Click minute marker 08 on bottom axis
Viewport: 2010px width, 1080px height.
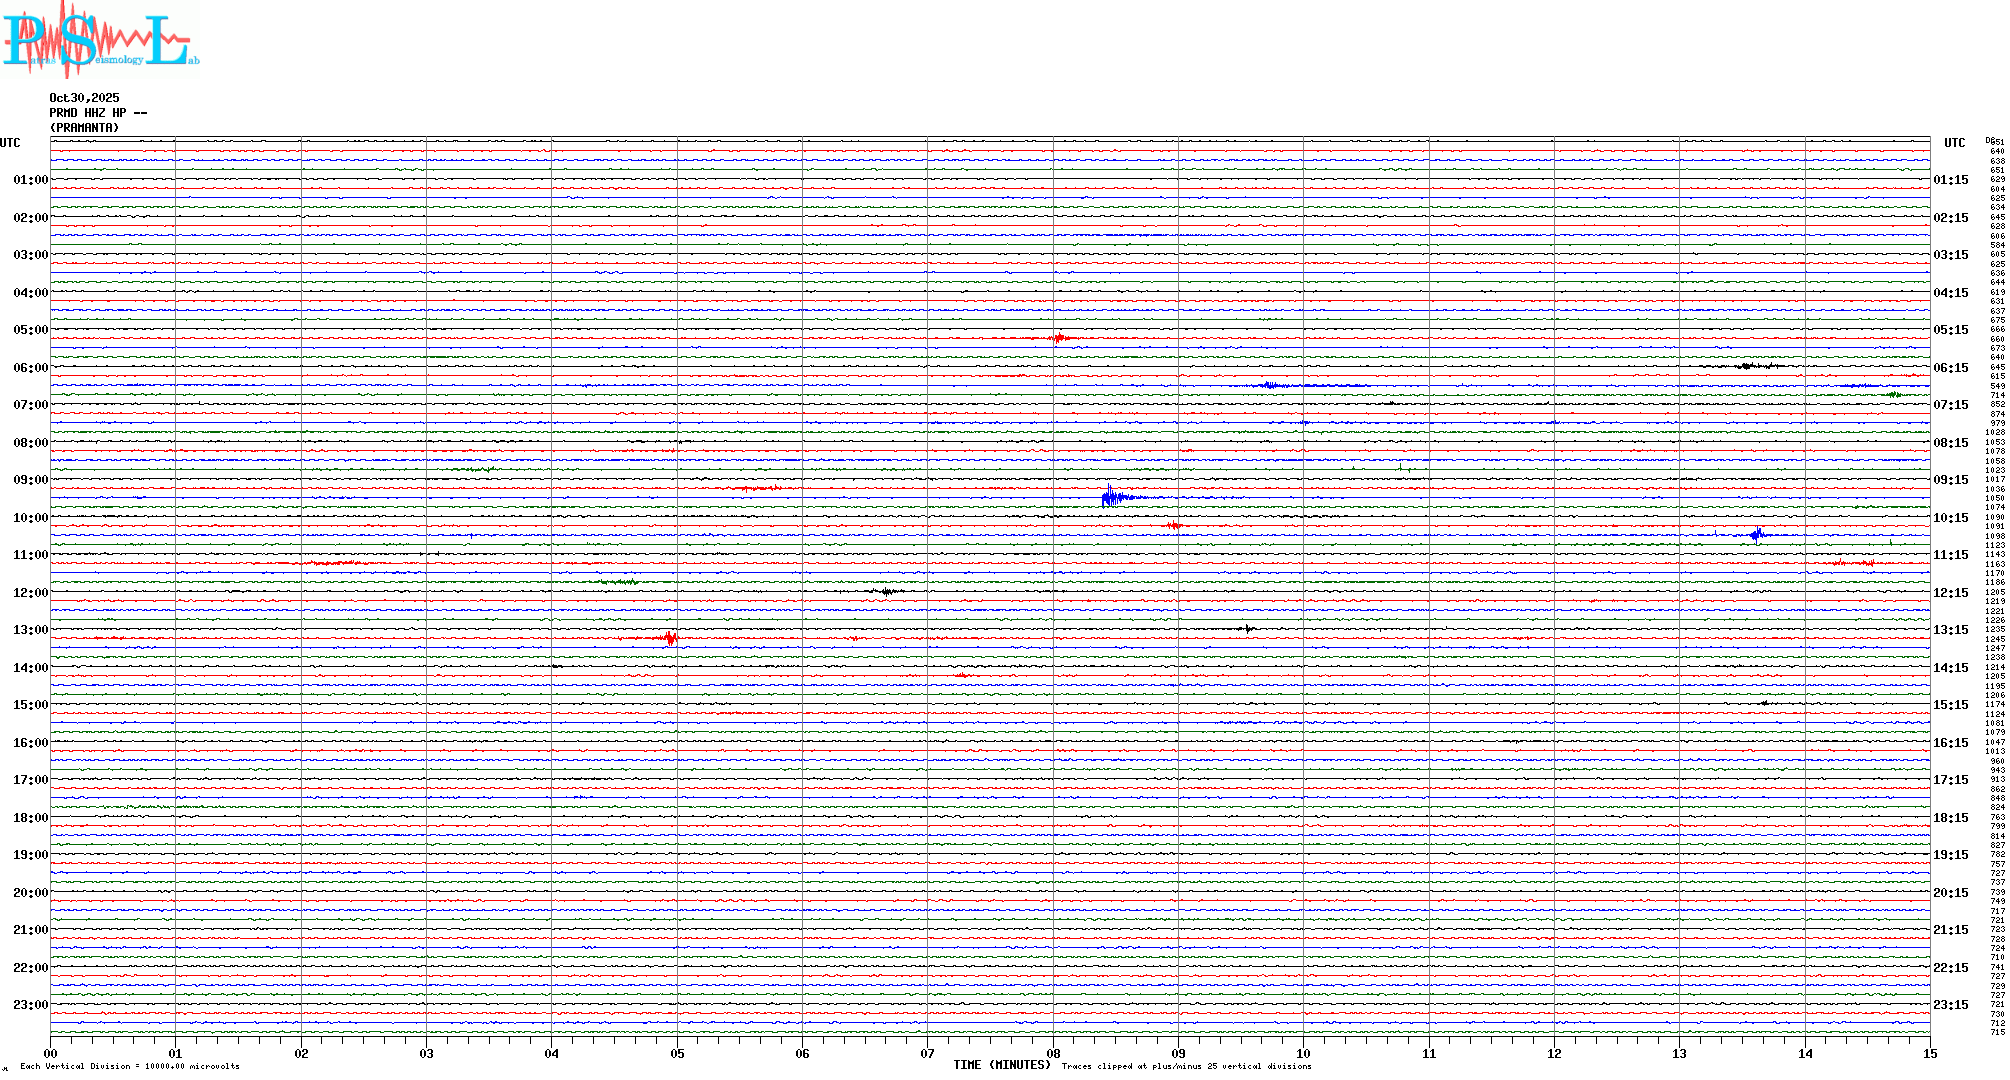(x=1053, y=1053)
